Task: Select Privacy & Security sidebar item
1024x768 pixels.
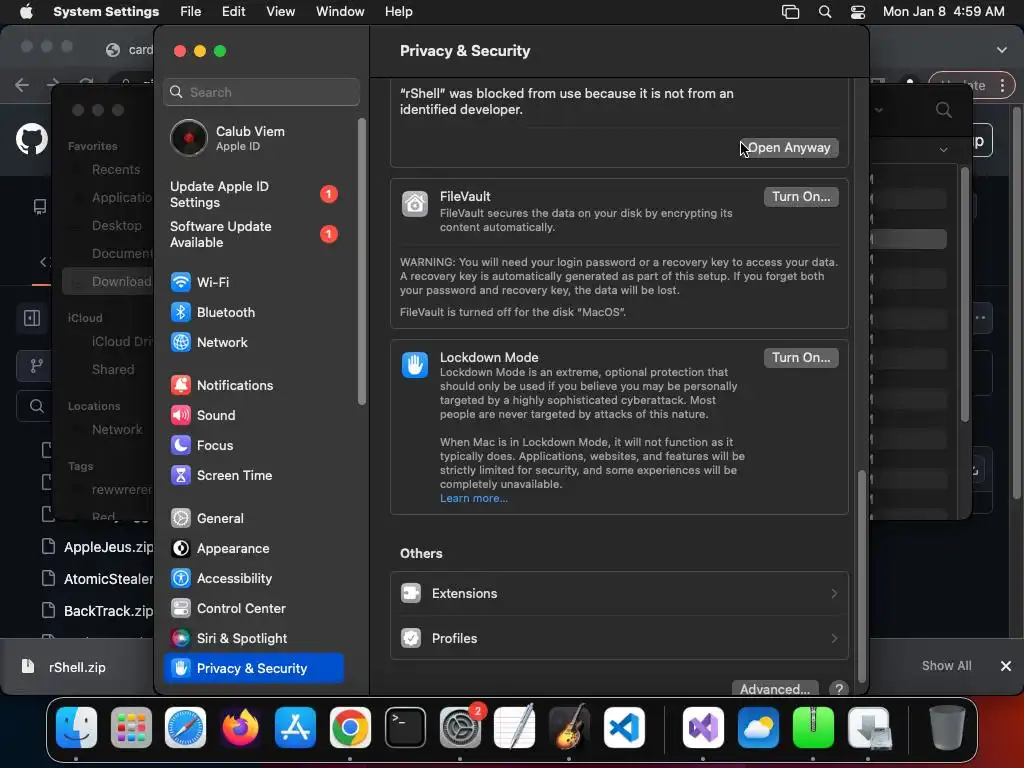Action: (253, 668)
